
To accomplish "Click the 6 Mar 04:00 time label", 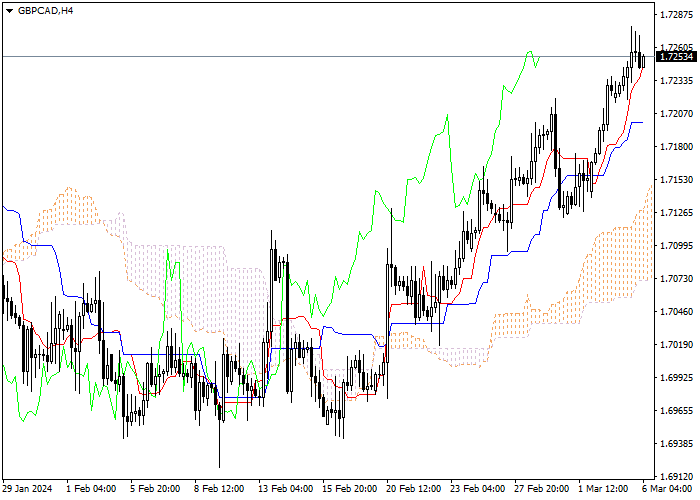I will pyautogui.click(x=667, y=489).
